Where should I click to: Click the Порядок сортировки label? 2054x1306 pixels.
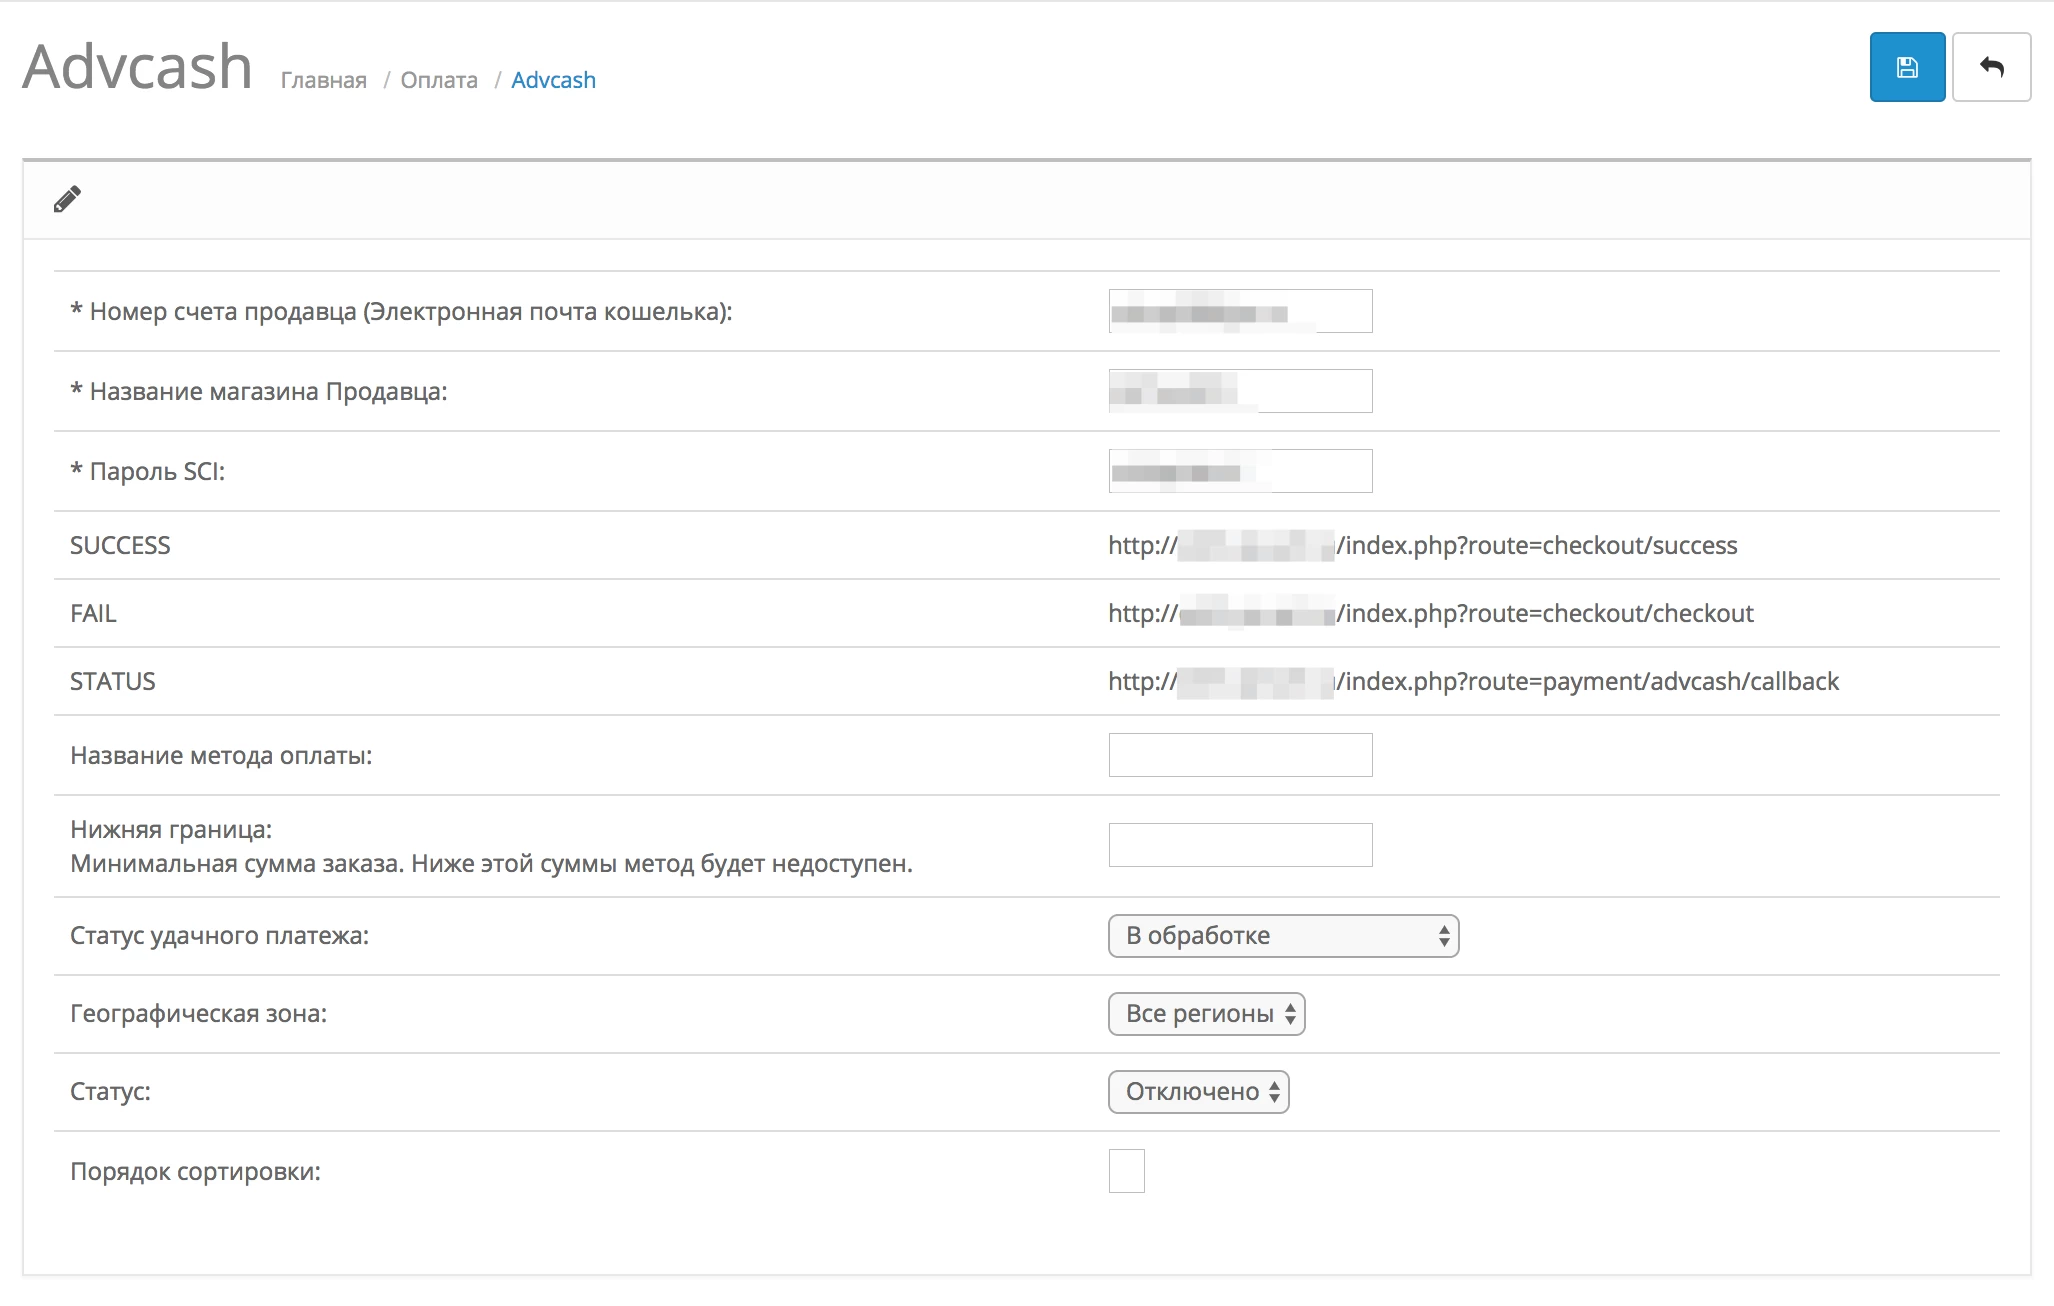click(196, 1171)
